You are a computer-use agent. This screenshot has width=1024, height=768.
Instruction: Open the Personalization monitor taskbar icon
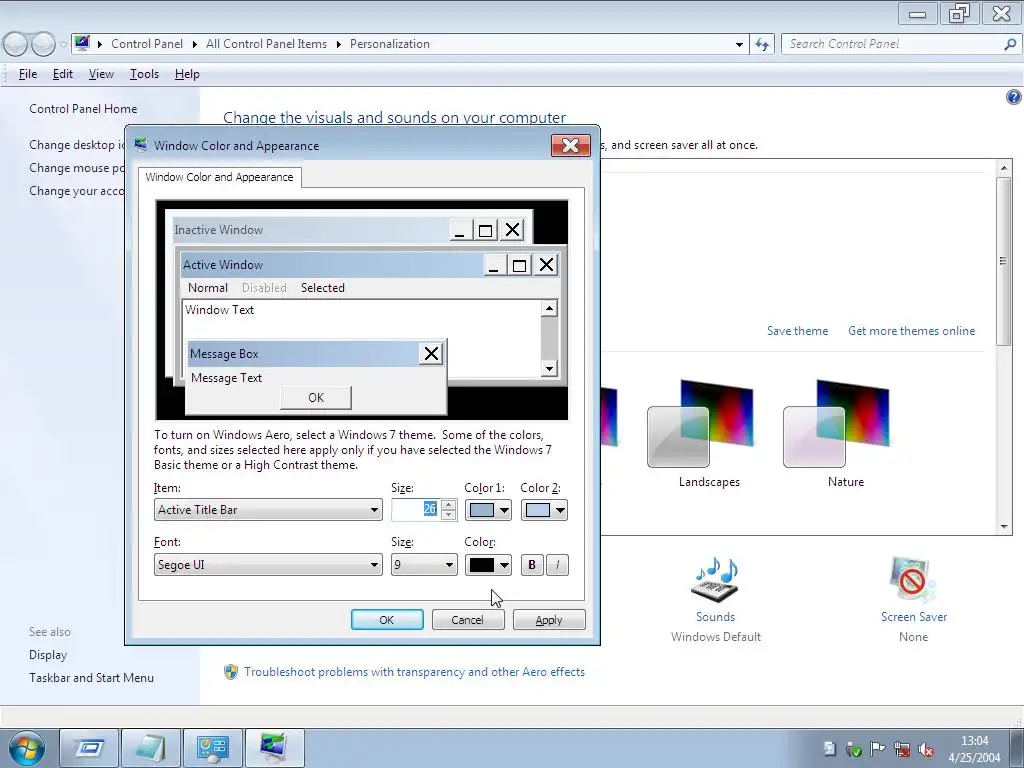point(274,748)
